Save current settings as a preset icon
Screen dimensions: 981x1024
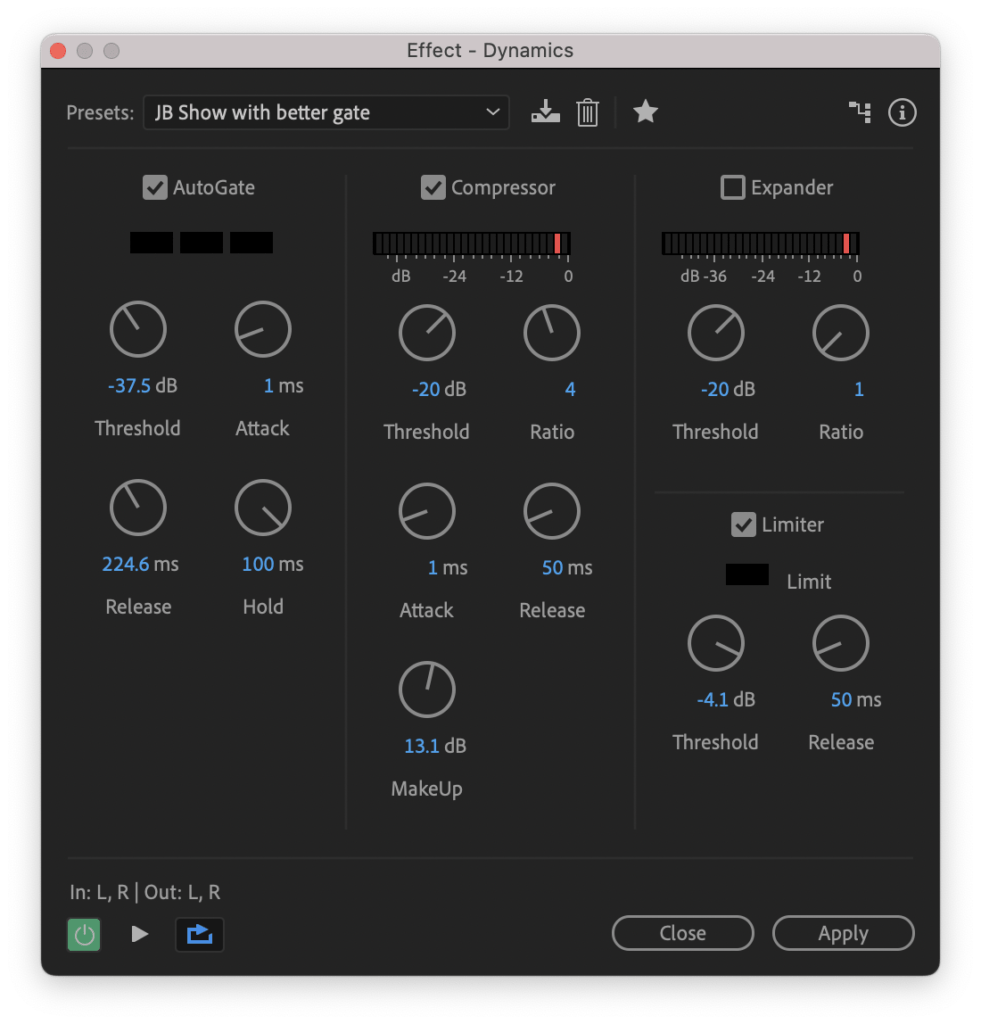coord(545,112)
